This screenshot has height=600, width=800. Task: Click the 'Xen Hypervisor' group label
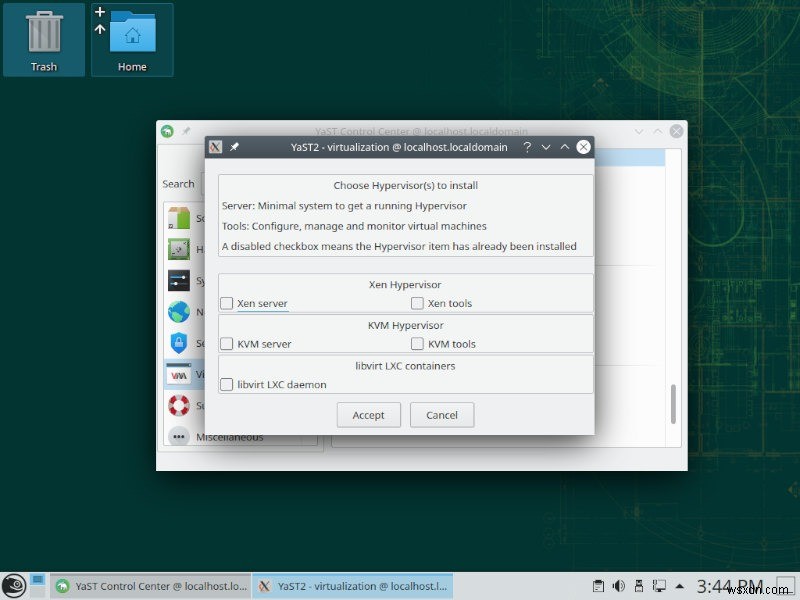[405, 284]
